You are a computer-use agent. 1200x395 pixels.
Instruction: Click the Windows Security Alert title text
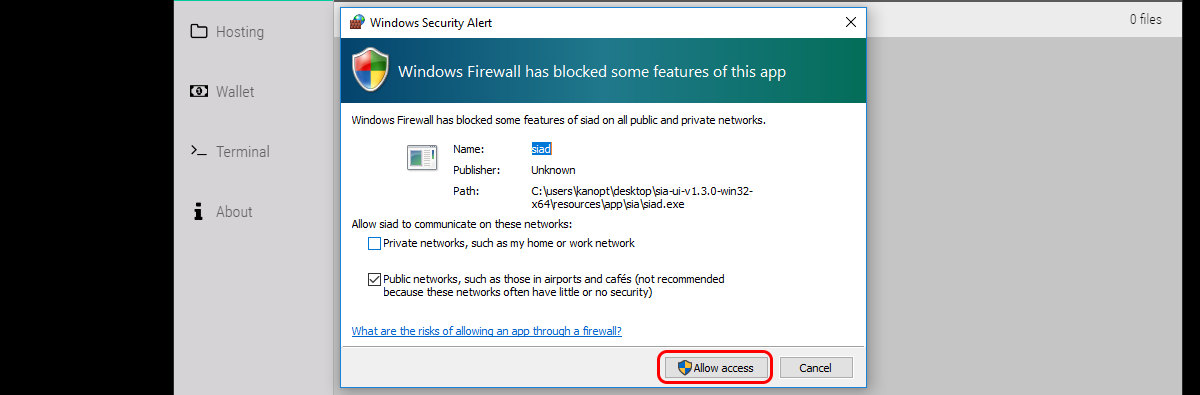coord(431,21)
